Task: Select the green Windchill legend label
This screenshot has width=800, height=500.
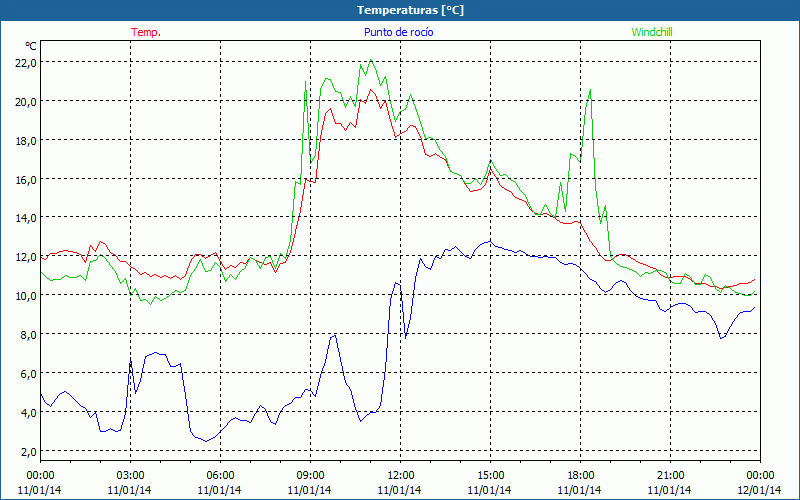Action: [652, 32]
